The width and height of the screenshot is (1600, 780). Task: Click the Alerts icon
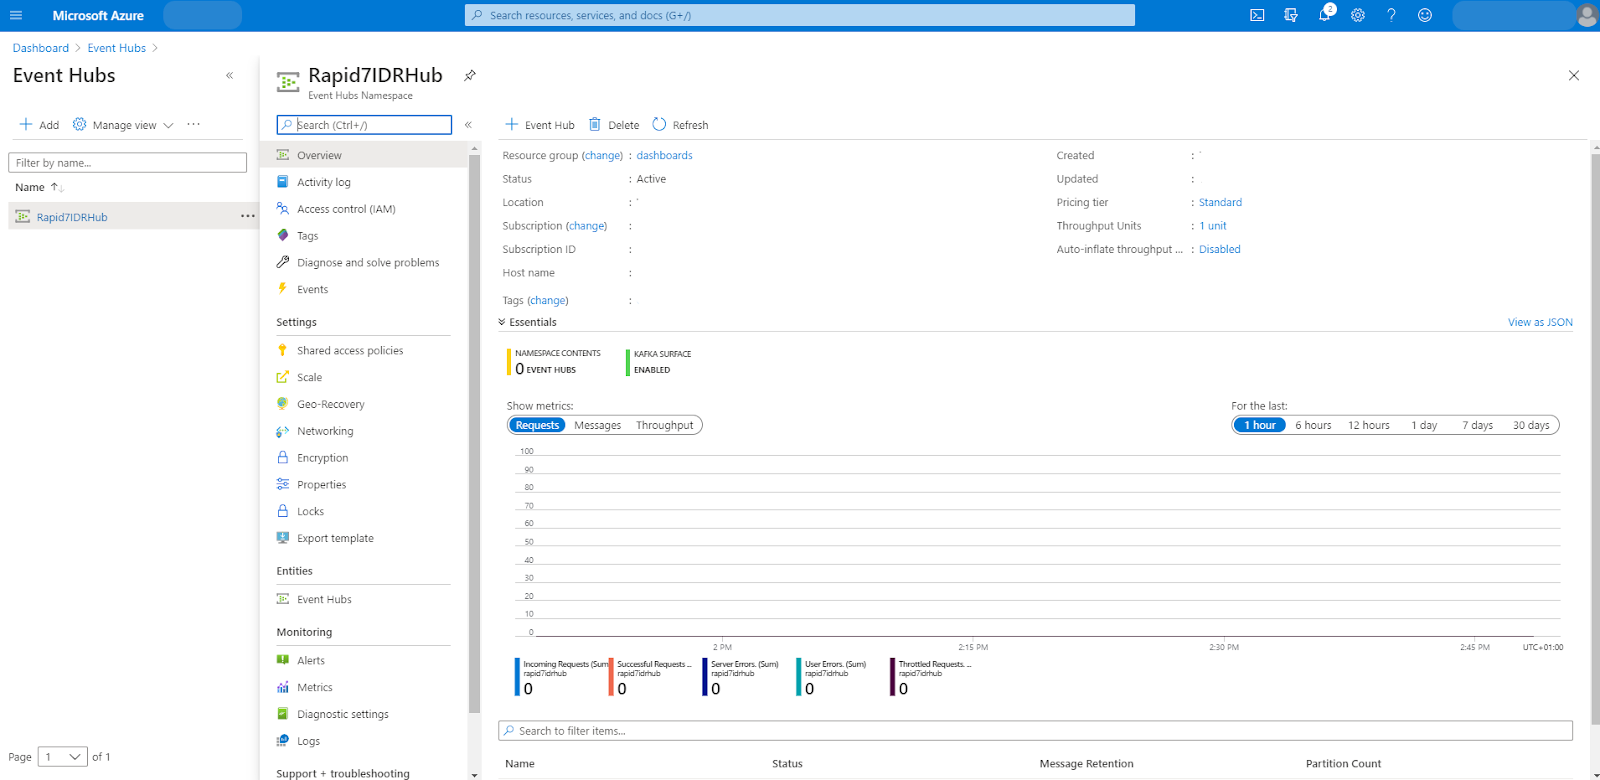click(x=283, y=660)
